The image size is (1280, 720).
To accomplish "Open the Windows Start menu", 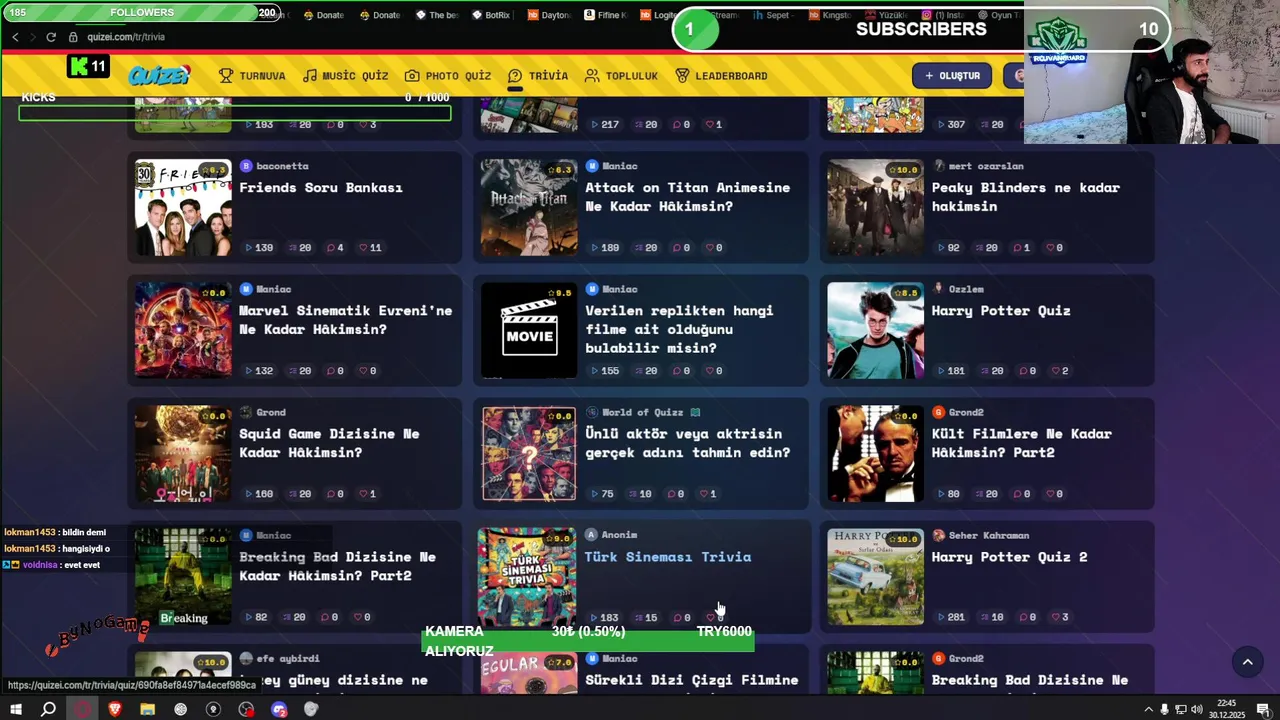I will 15,709.
